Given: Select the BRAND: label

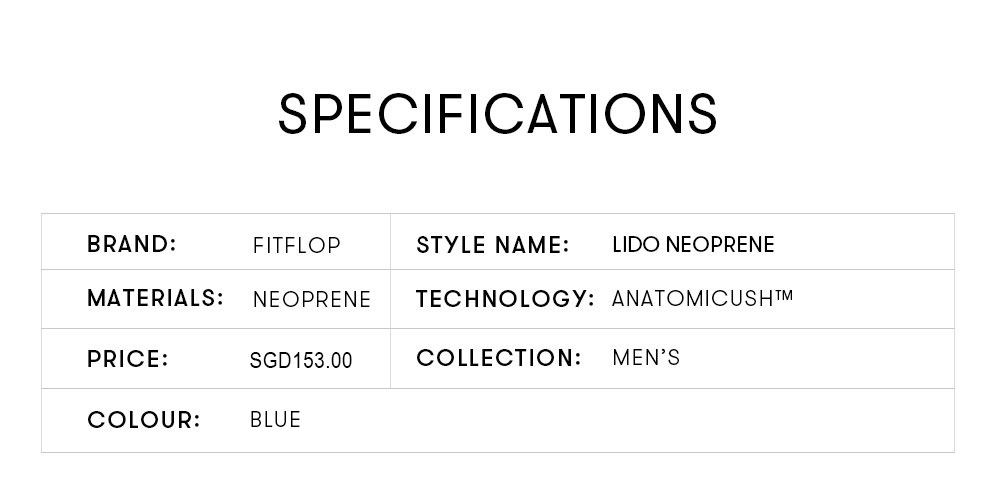Looking at the screenshot, I should click(131, 244).
